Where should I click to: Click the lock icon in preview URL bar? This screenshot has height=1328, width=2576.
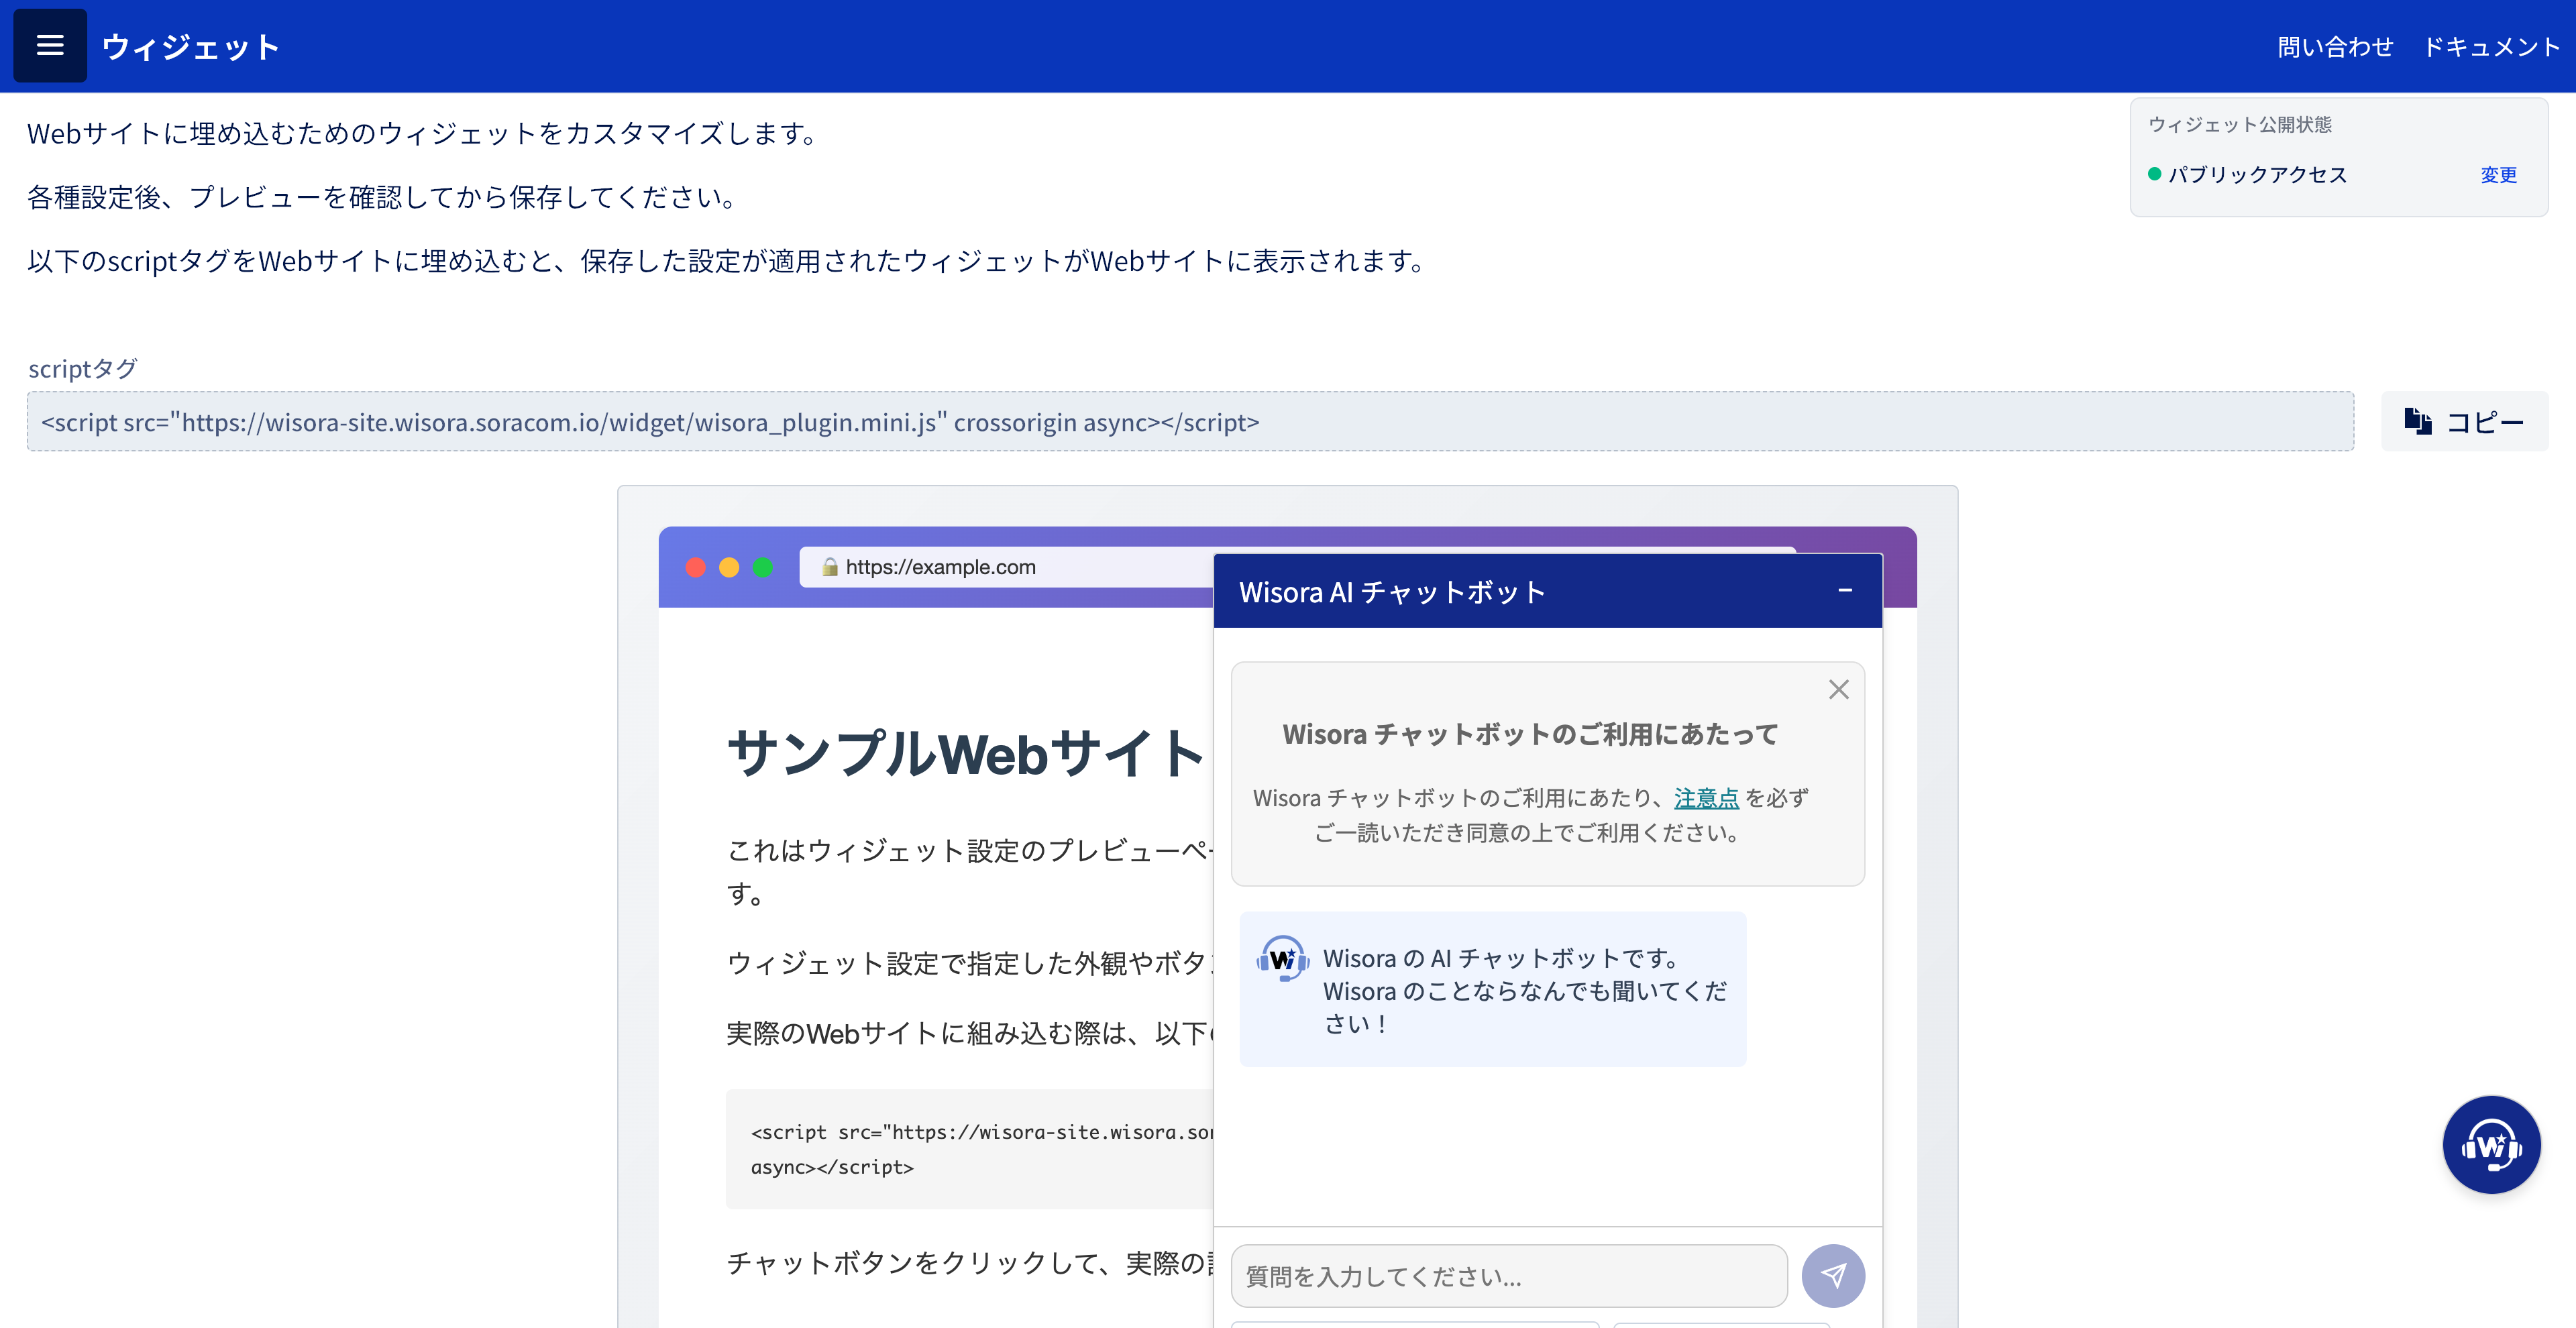point(829,567)
